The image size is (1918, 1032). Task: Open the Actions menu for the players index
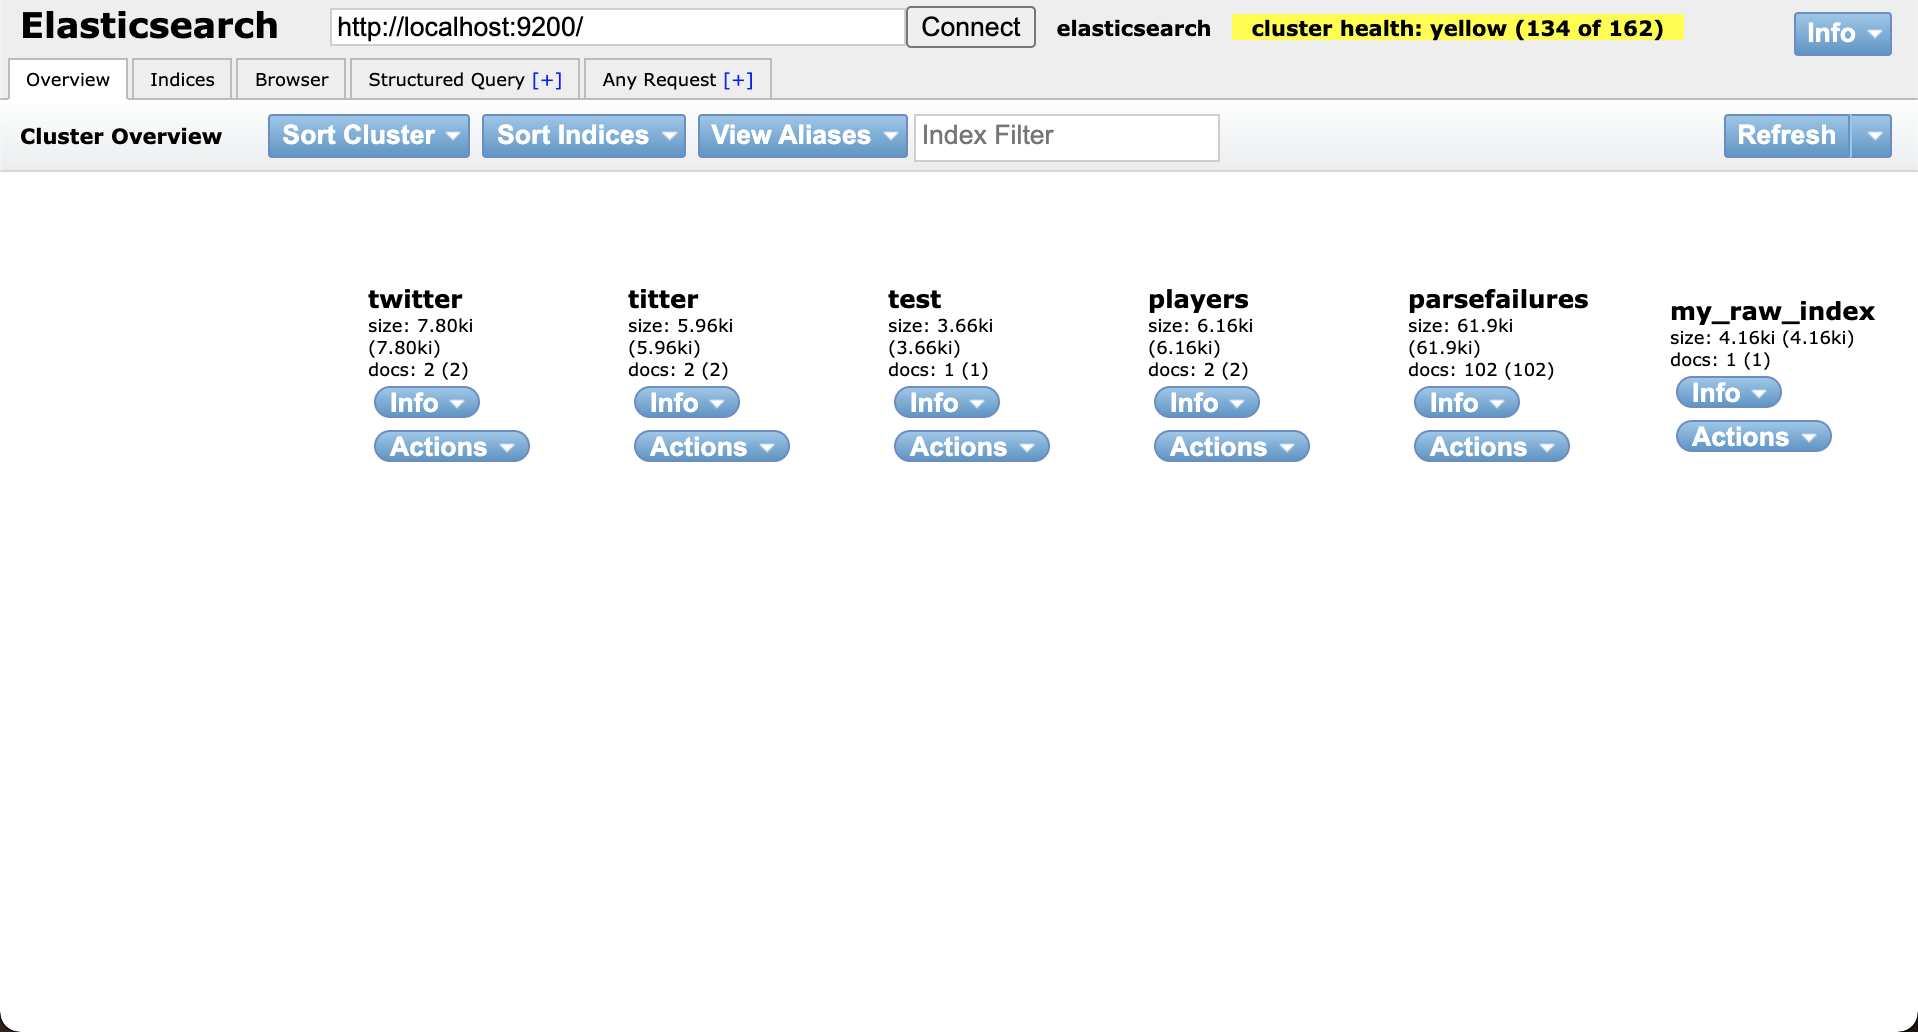tap(1229, 446)
